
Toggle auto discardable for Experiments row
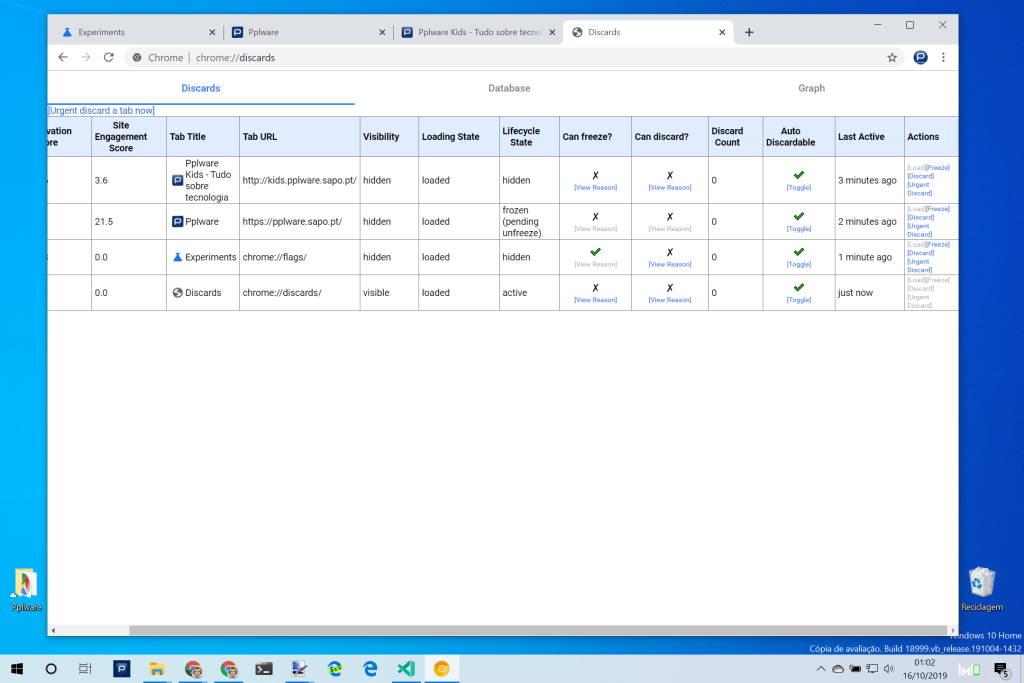click(798, 264)
